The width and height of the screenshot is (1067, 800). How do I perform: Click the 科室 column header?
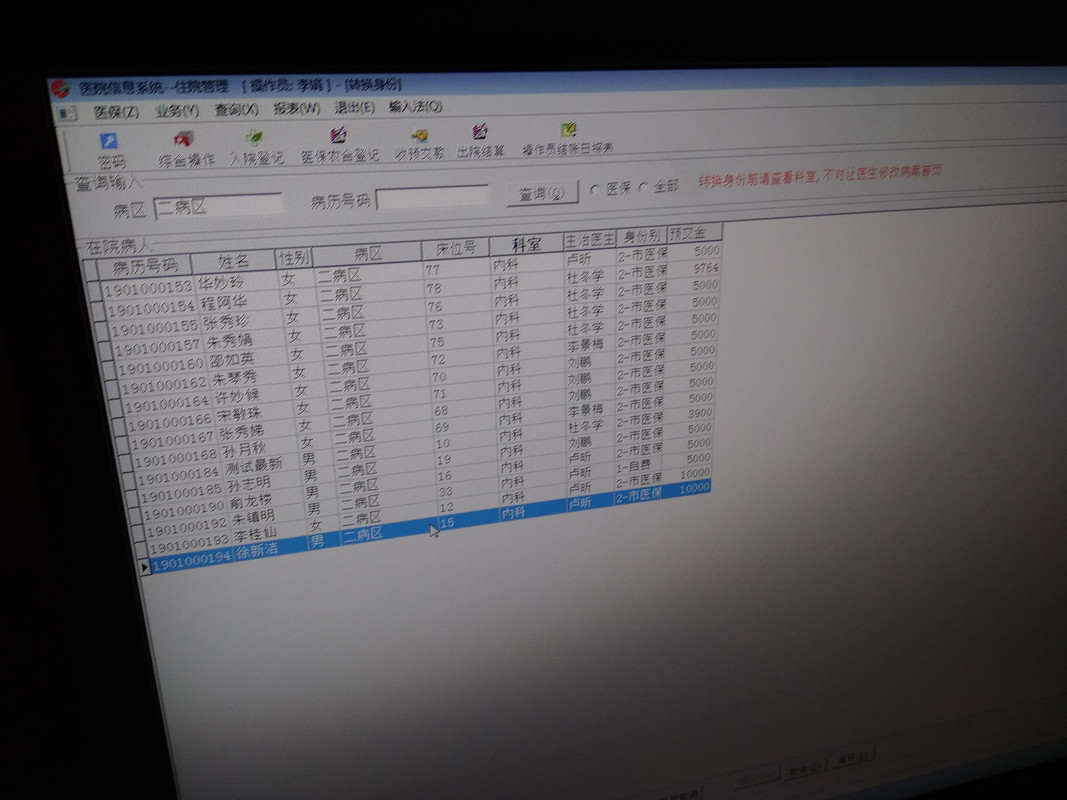pyautogui.click(x=526, y=244)
